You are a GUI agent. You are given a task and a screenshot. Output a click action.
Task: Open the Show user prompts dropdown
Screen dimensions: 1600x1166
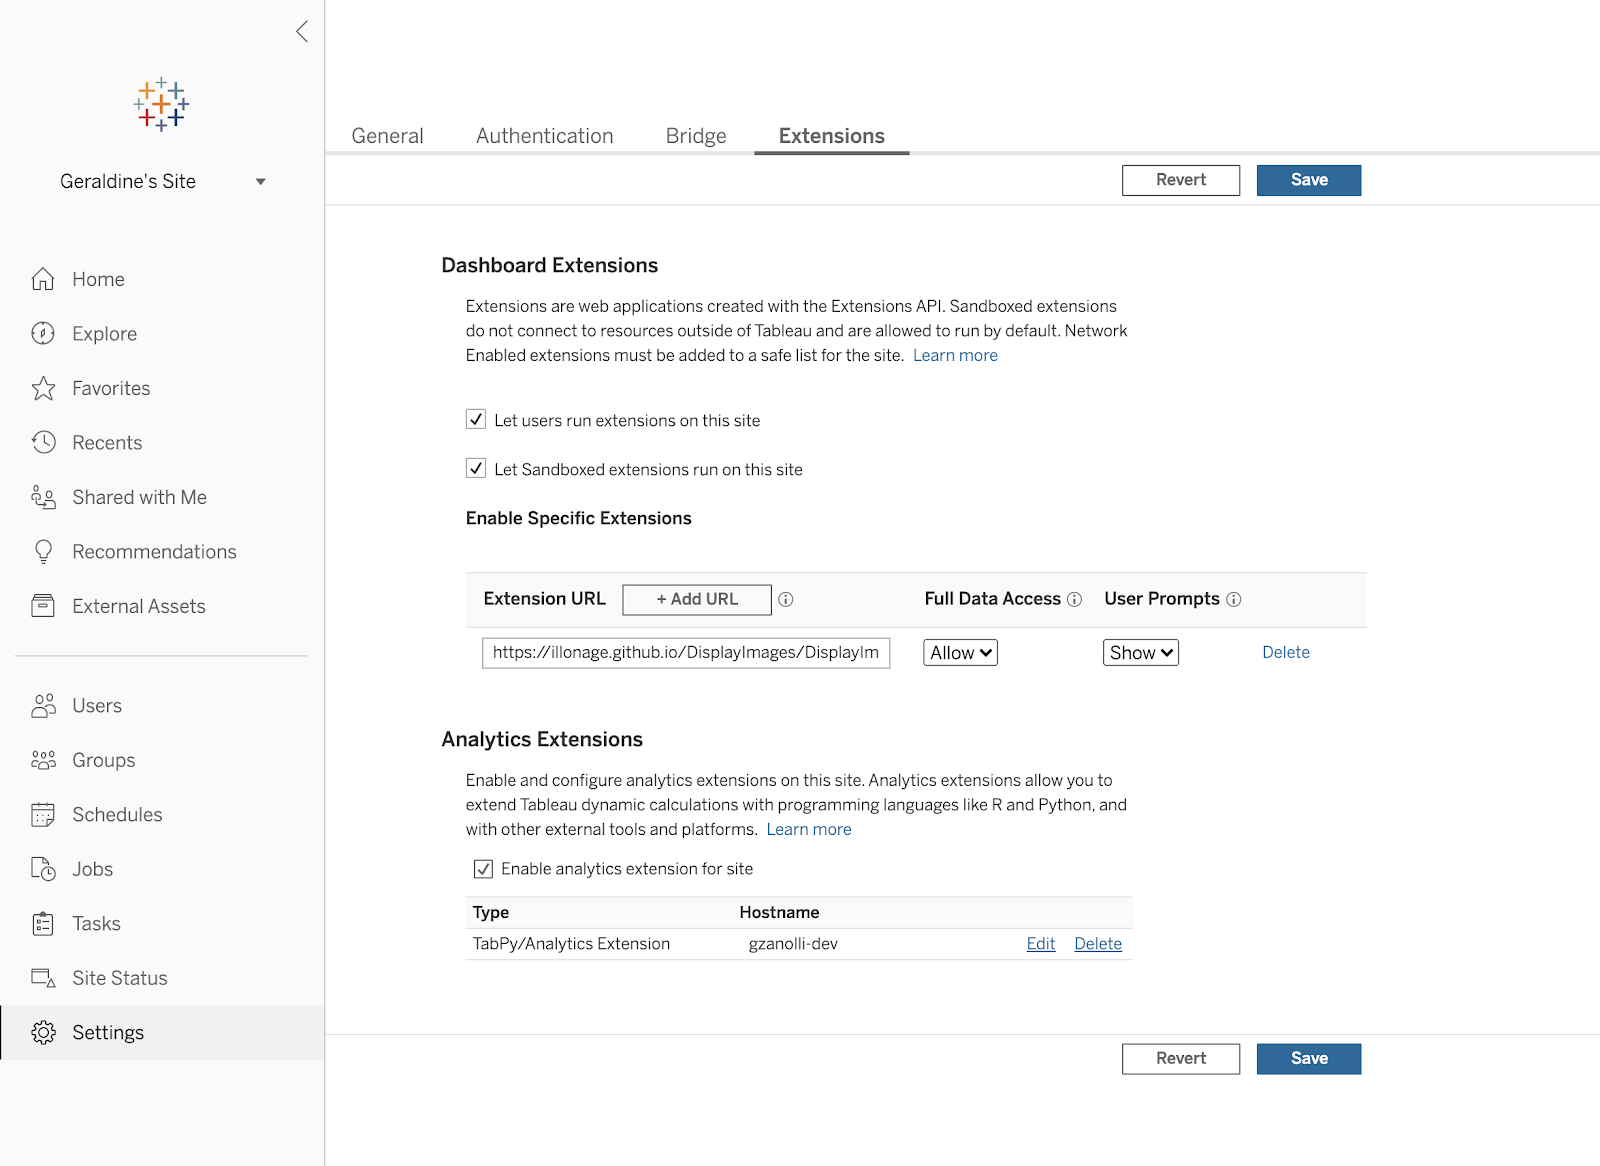pos(1140,653)
